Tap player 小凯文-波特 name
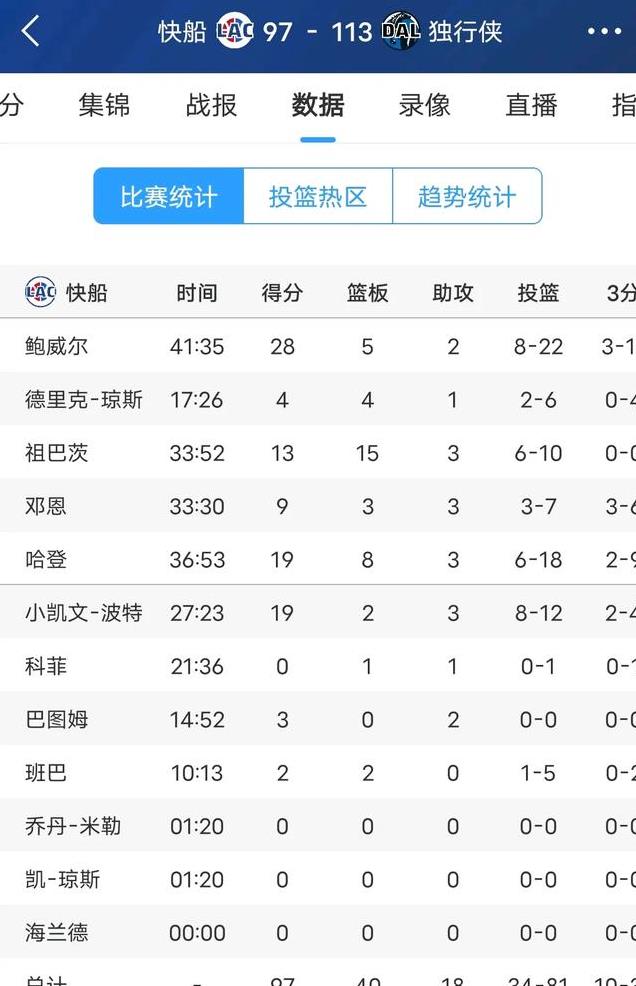Screen dimensions: 636x986 (x=84, y=612)
